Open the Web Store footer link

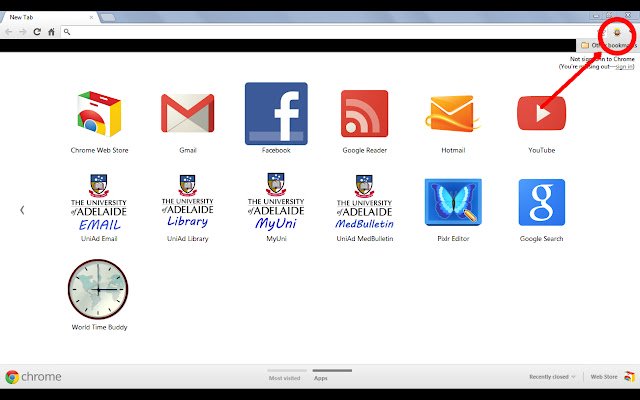pos(604,377)
